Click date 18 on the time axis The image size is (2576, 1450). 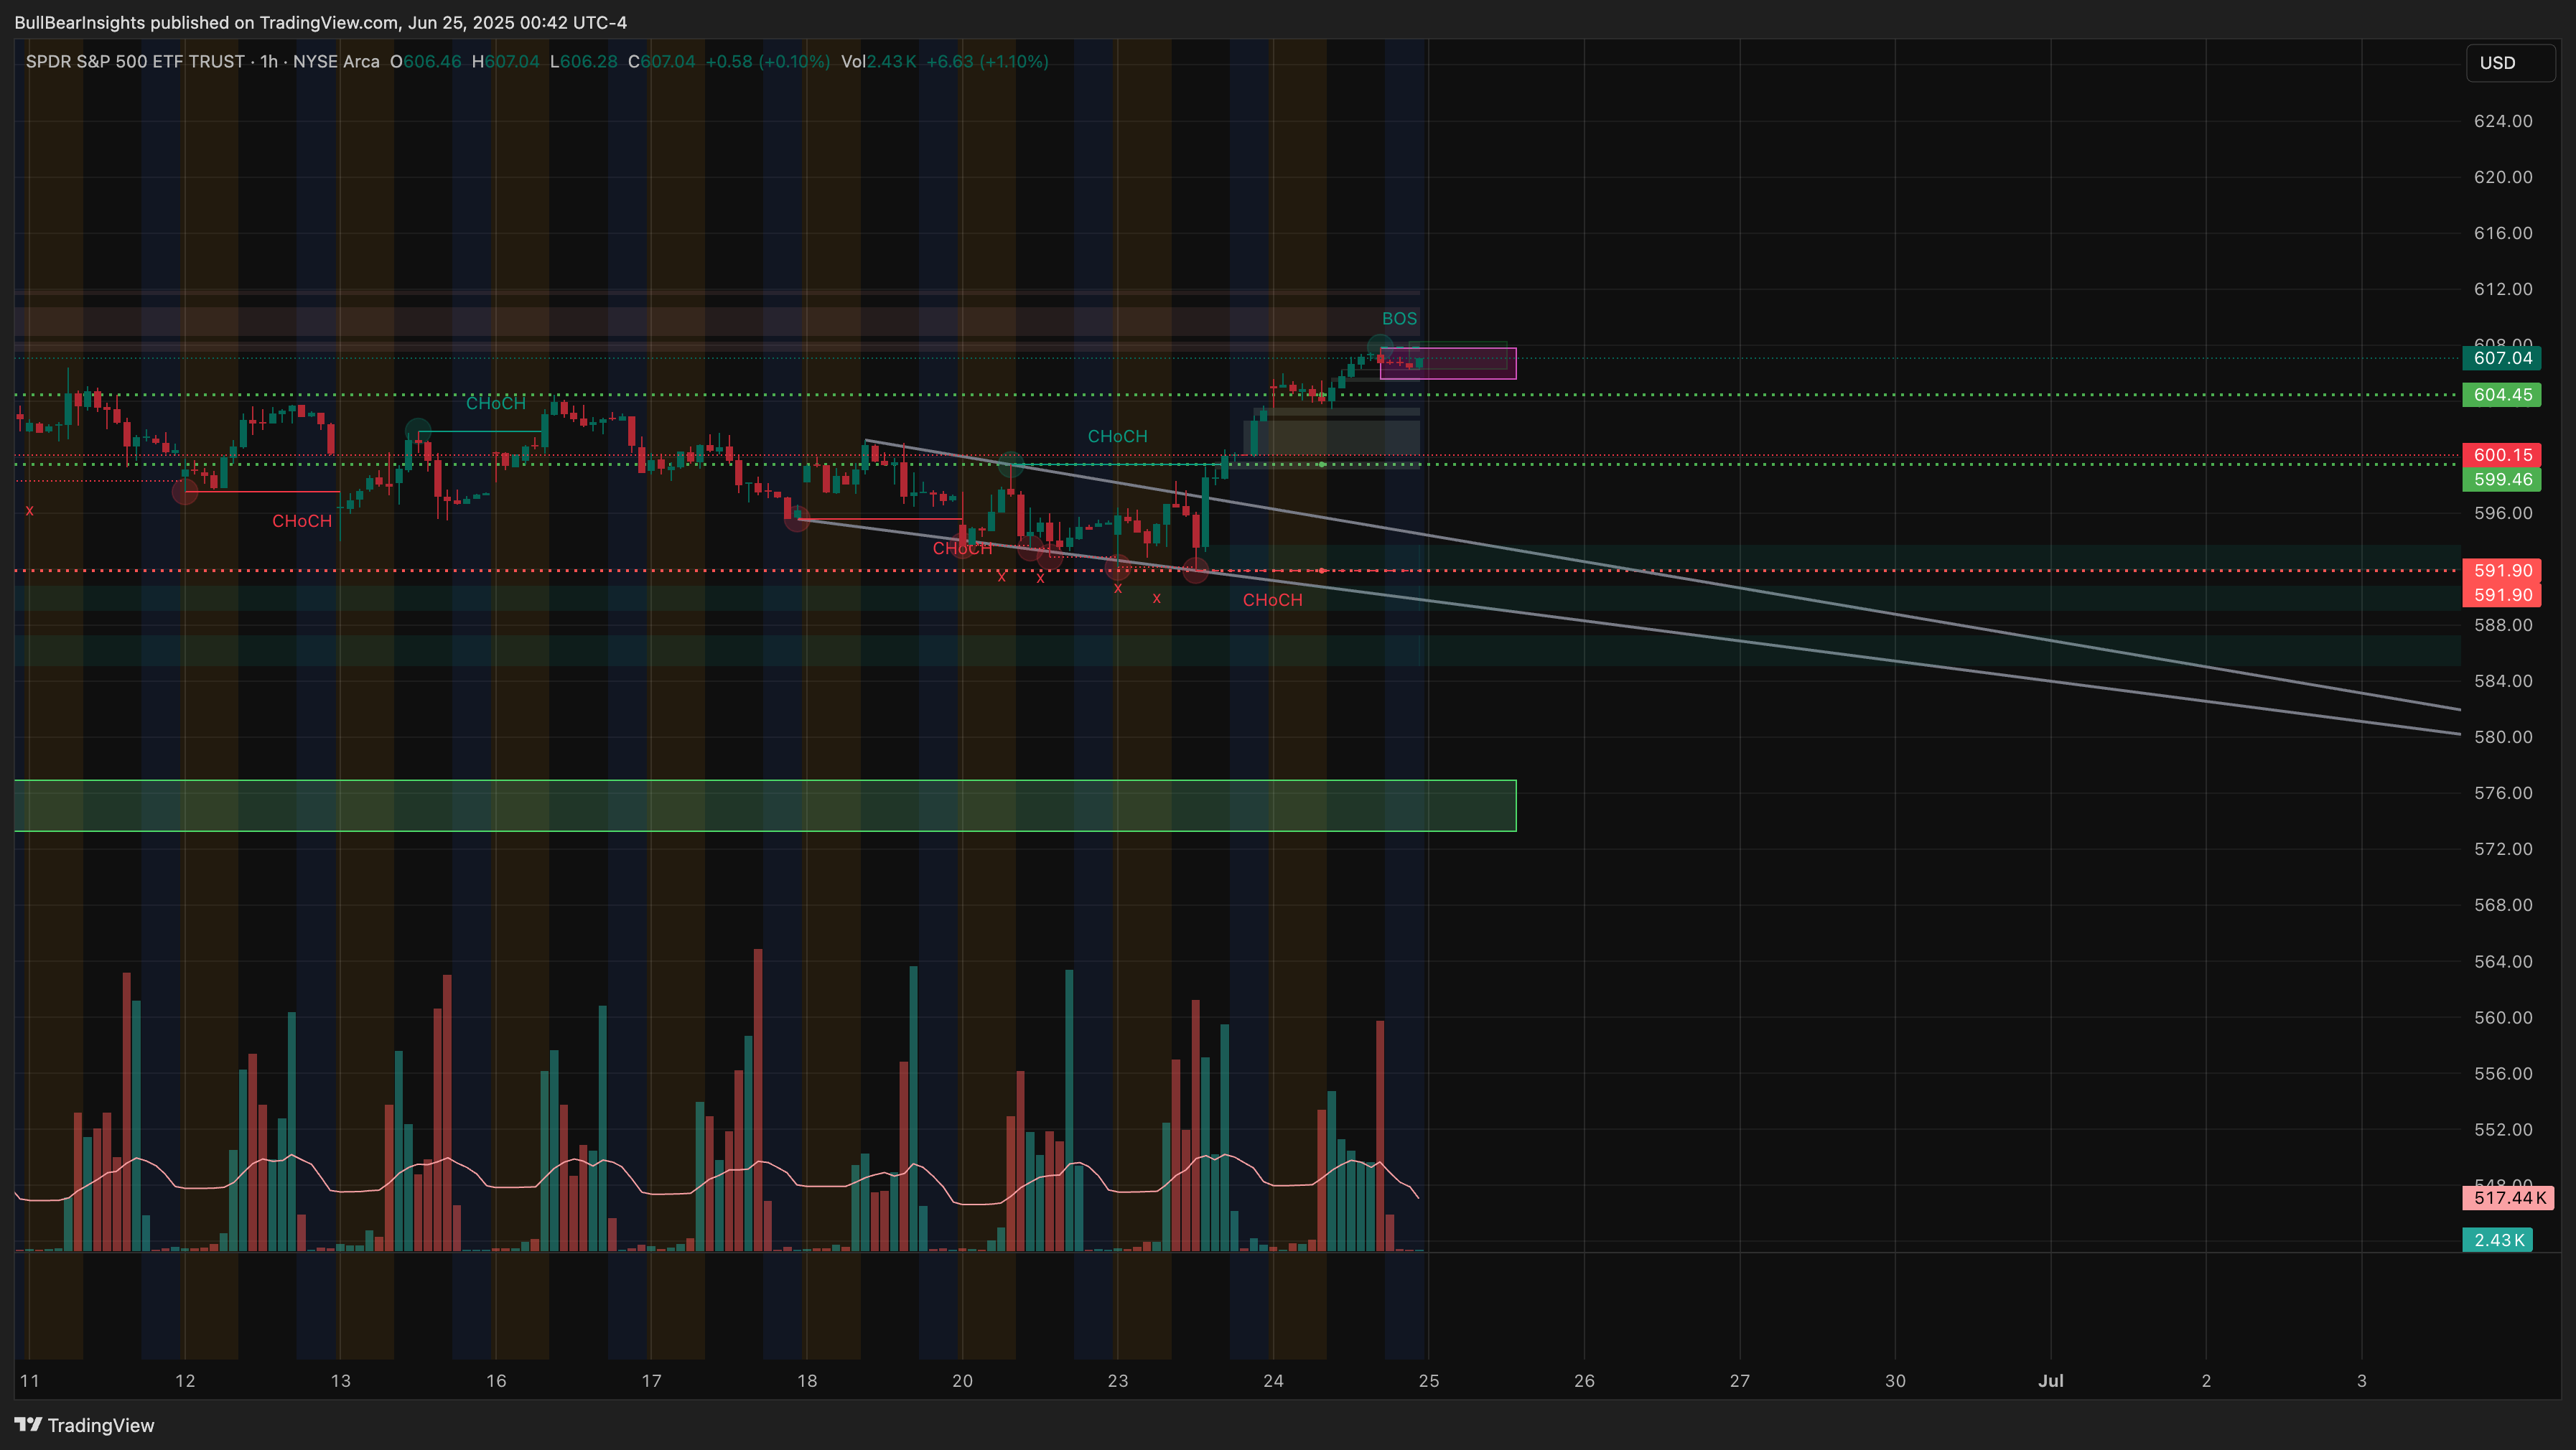[x=807, y=1381]
